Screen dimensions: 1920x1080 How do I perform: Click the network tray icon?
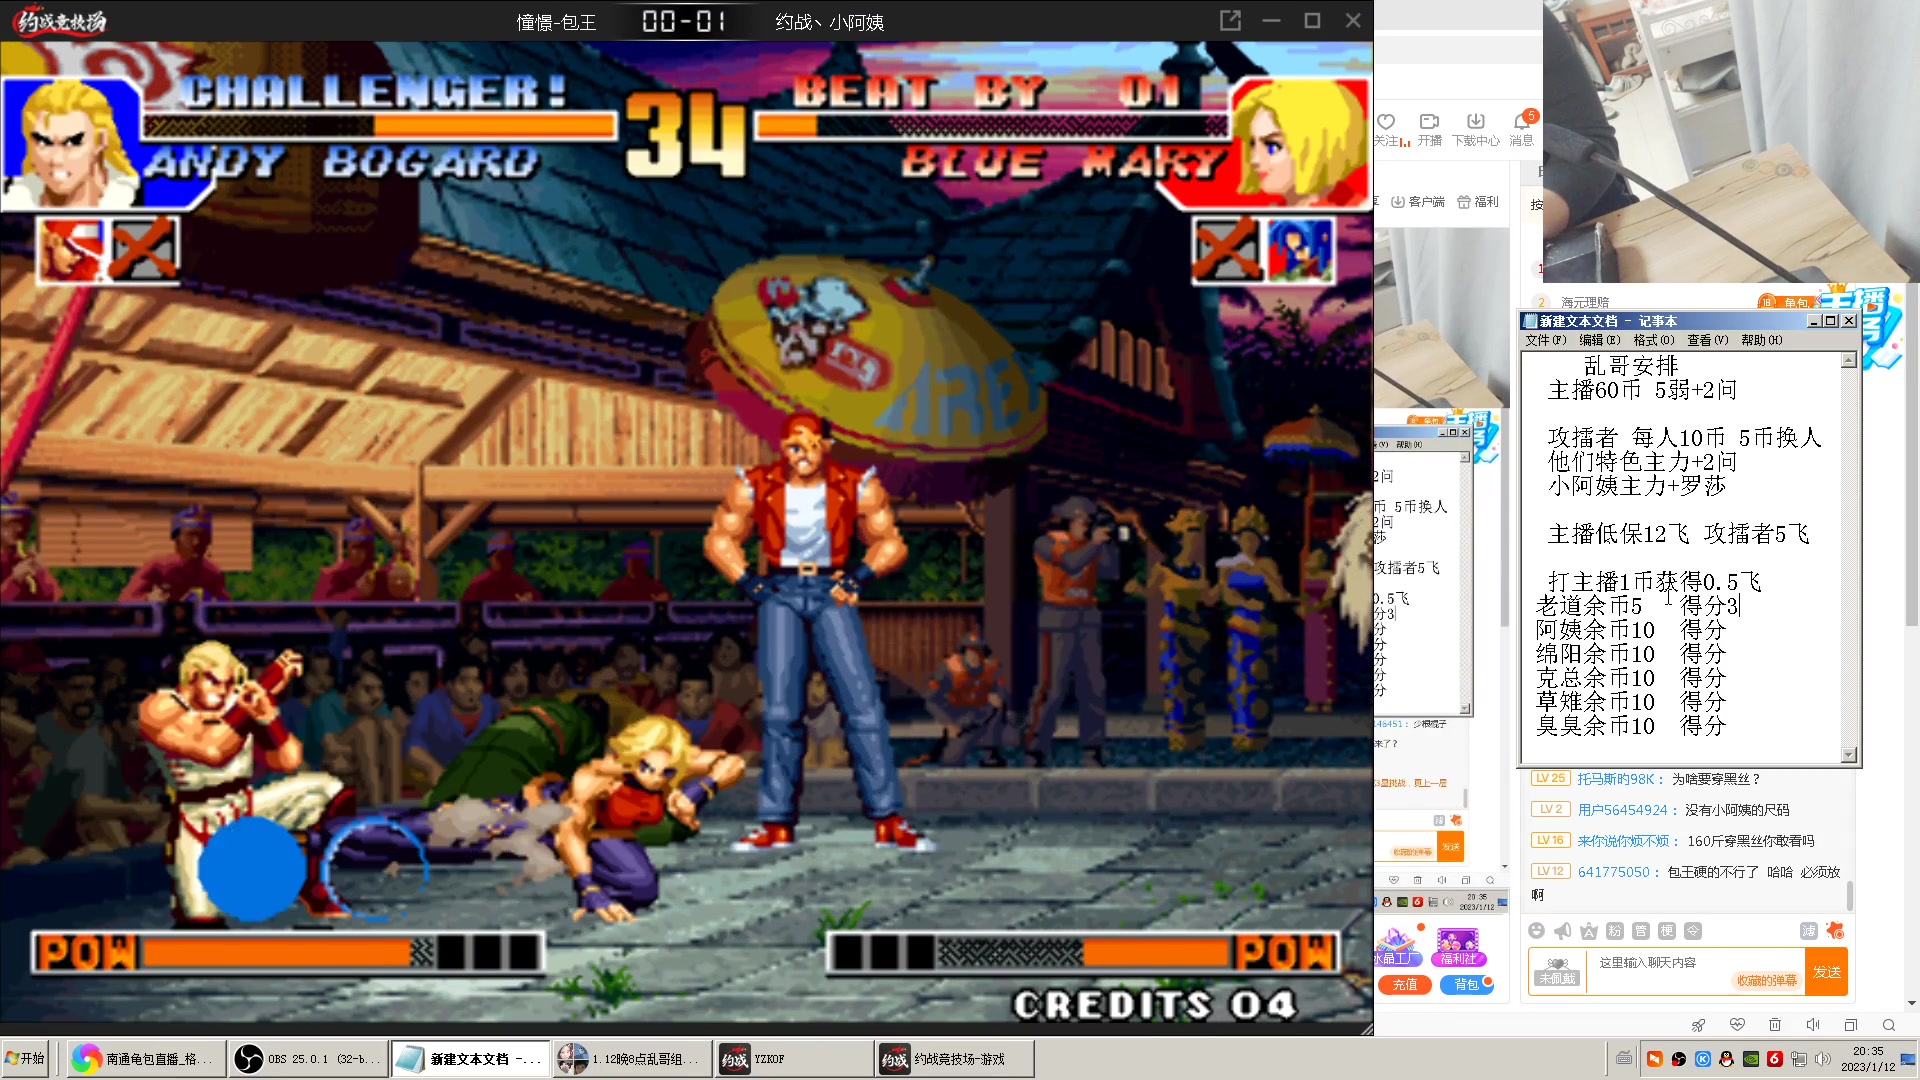[1799, 1058]
